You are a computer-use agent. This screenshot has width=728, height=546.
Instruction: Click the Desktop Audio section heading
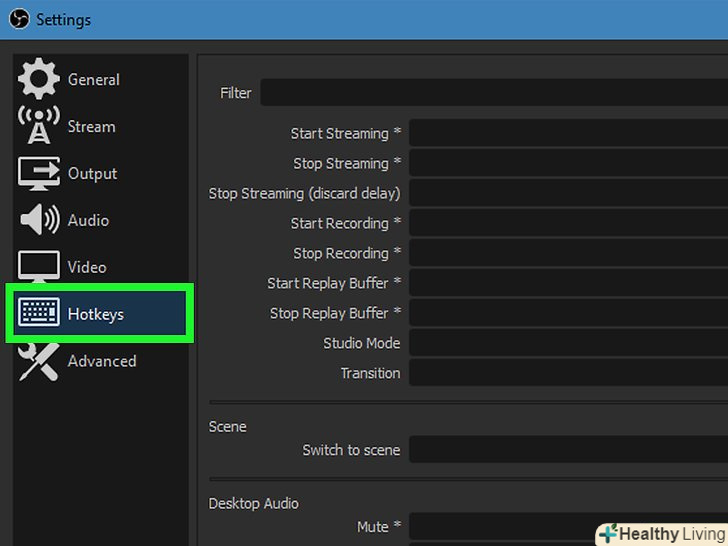tap(254, 503)
